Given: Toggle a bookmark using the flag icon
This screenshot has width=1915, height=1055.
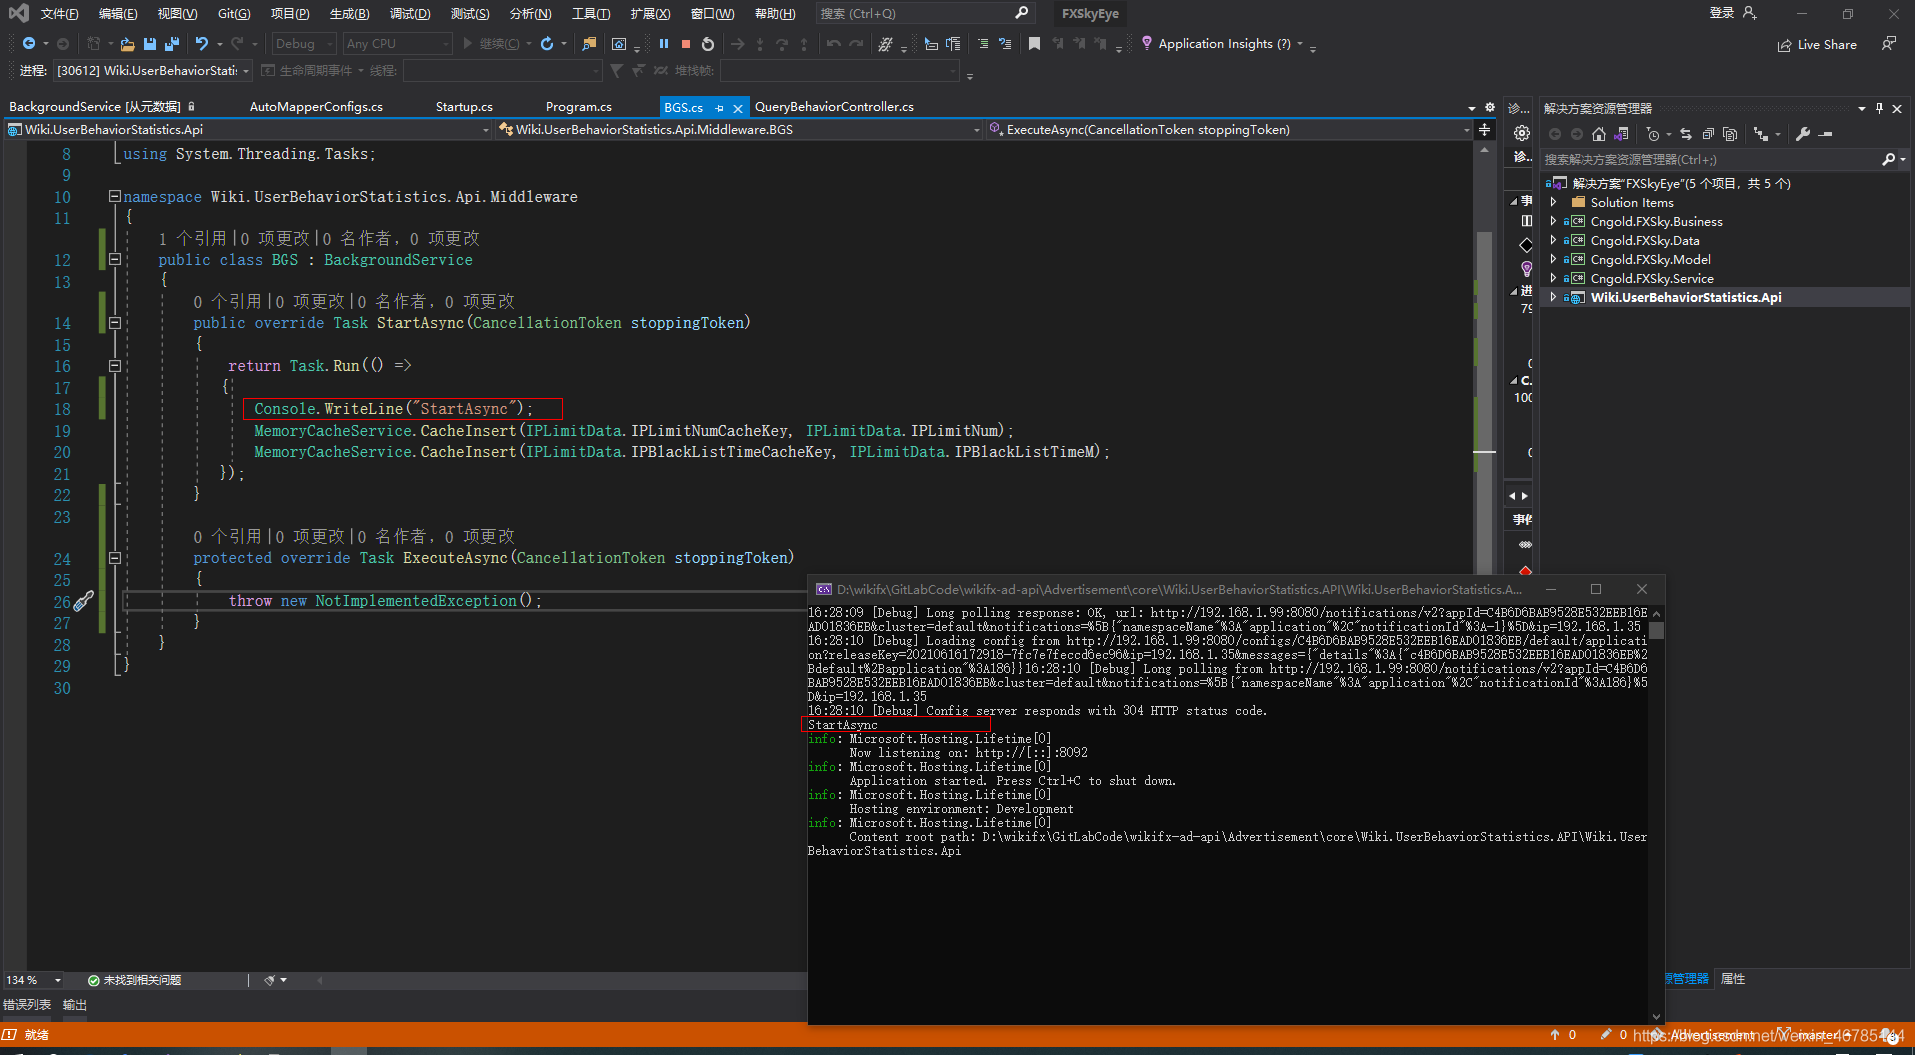Looking at the screenshot, I should pyautogui.click(x=1035, y=44).
